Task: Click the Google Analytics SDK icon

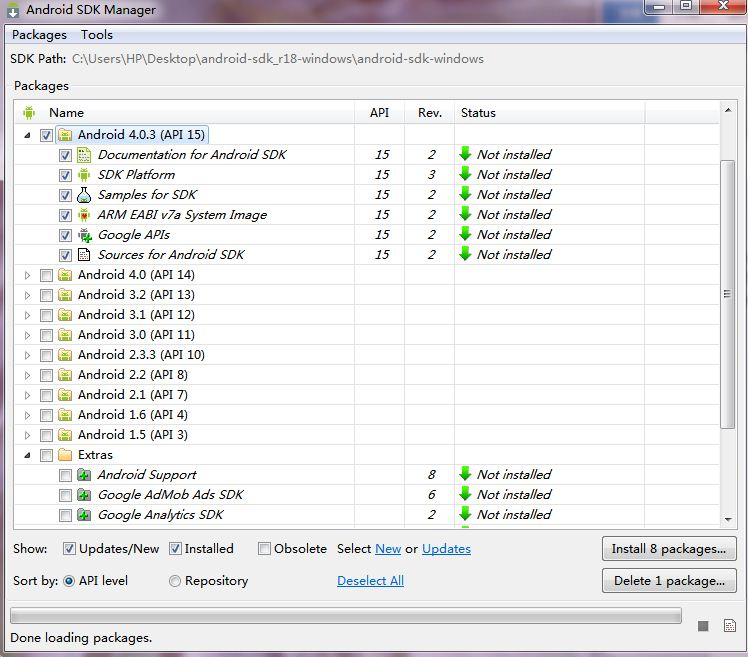Action: click(84, 515)
